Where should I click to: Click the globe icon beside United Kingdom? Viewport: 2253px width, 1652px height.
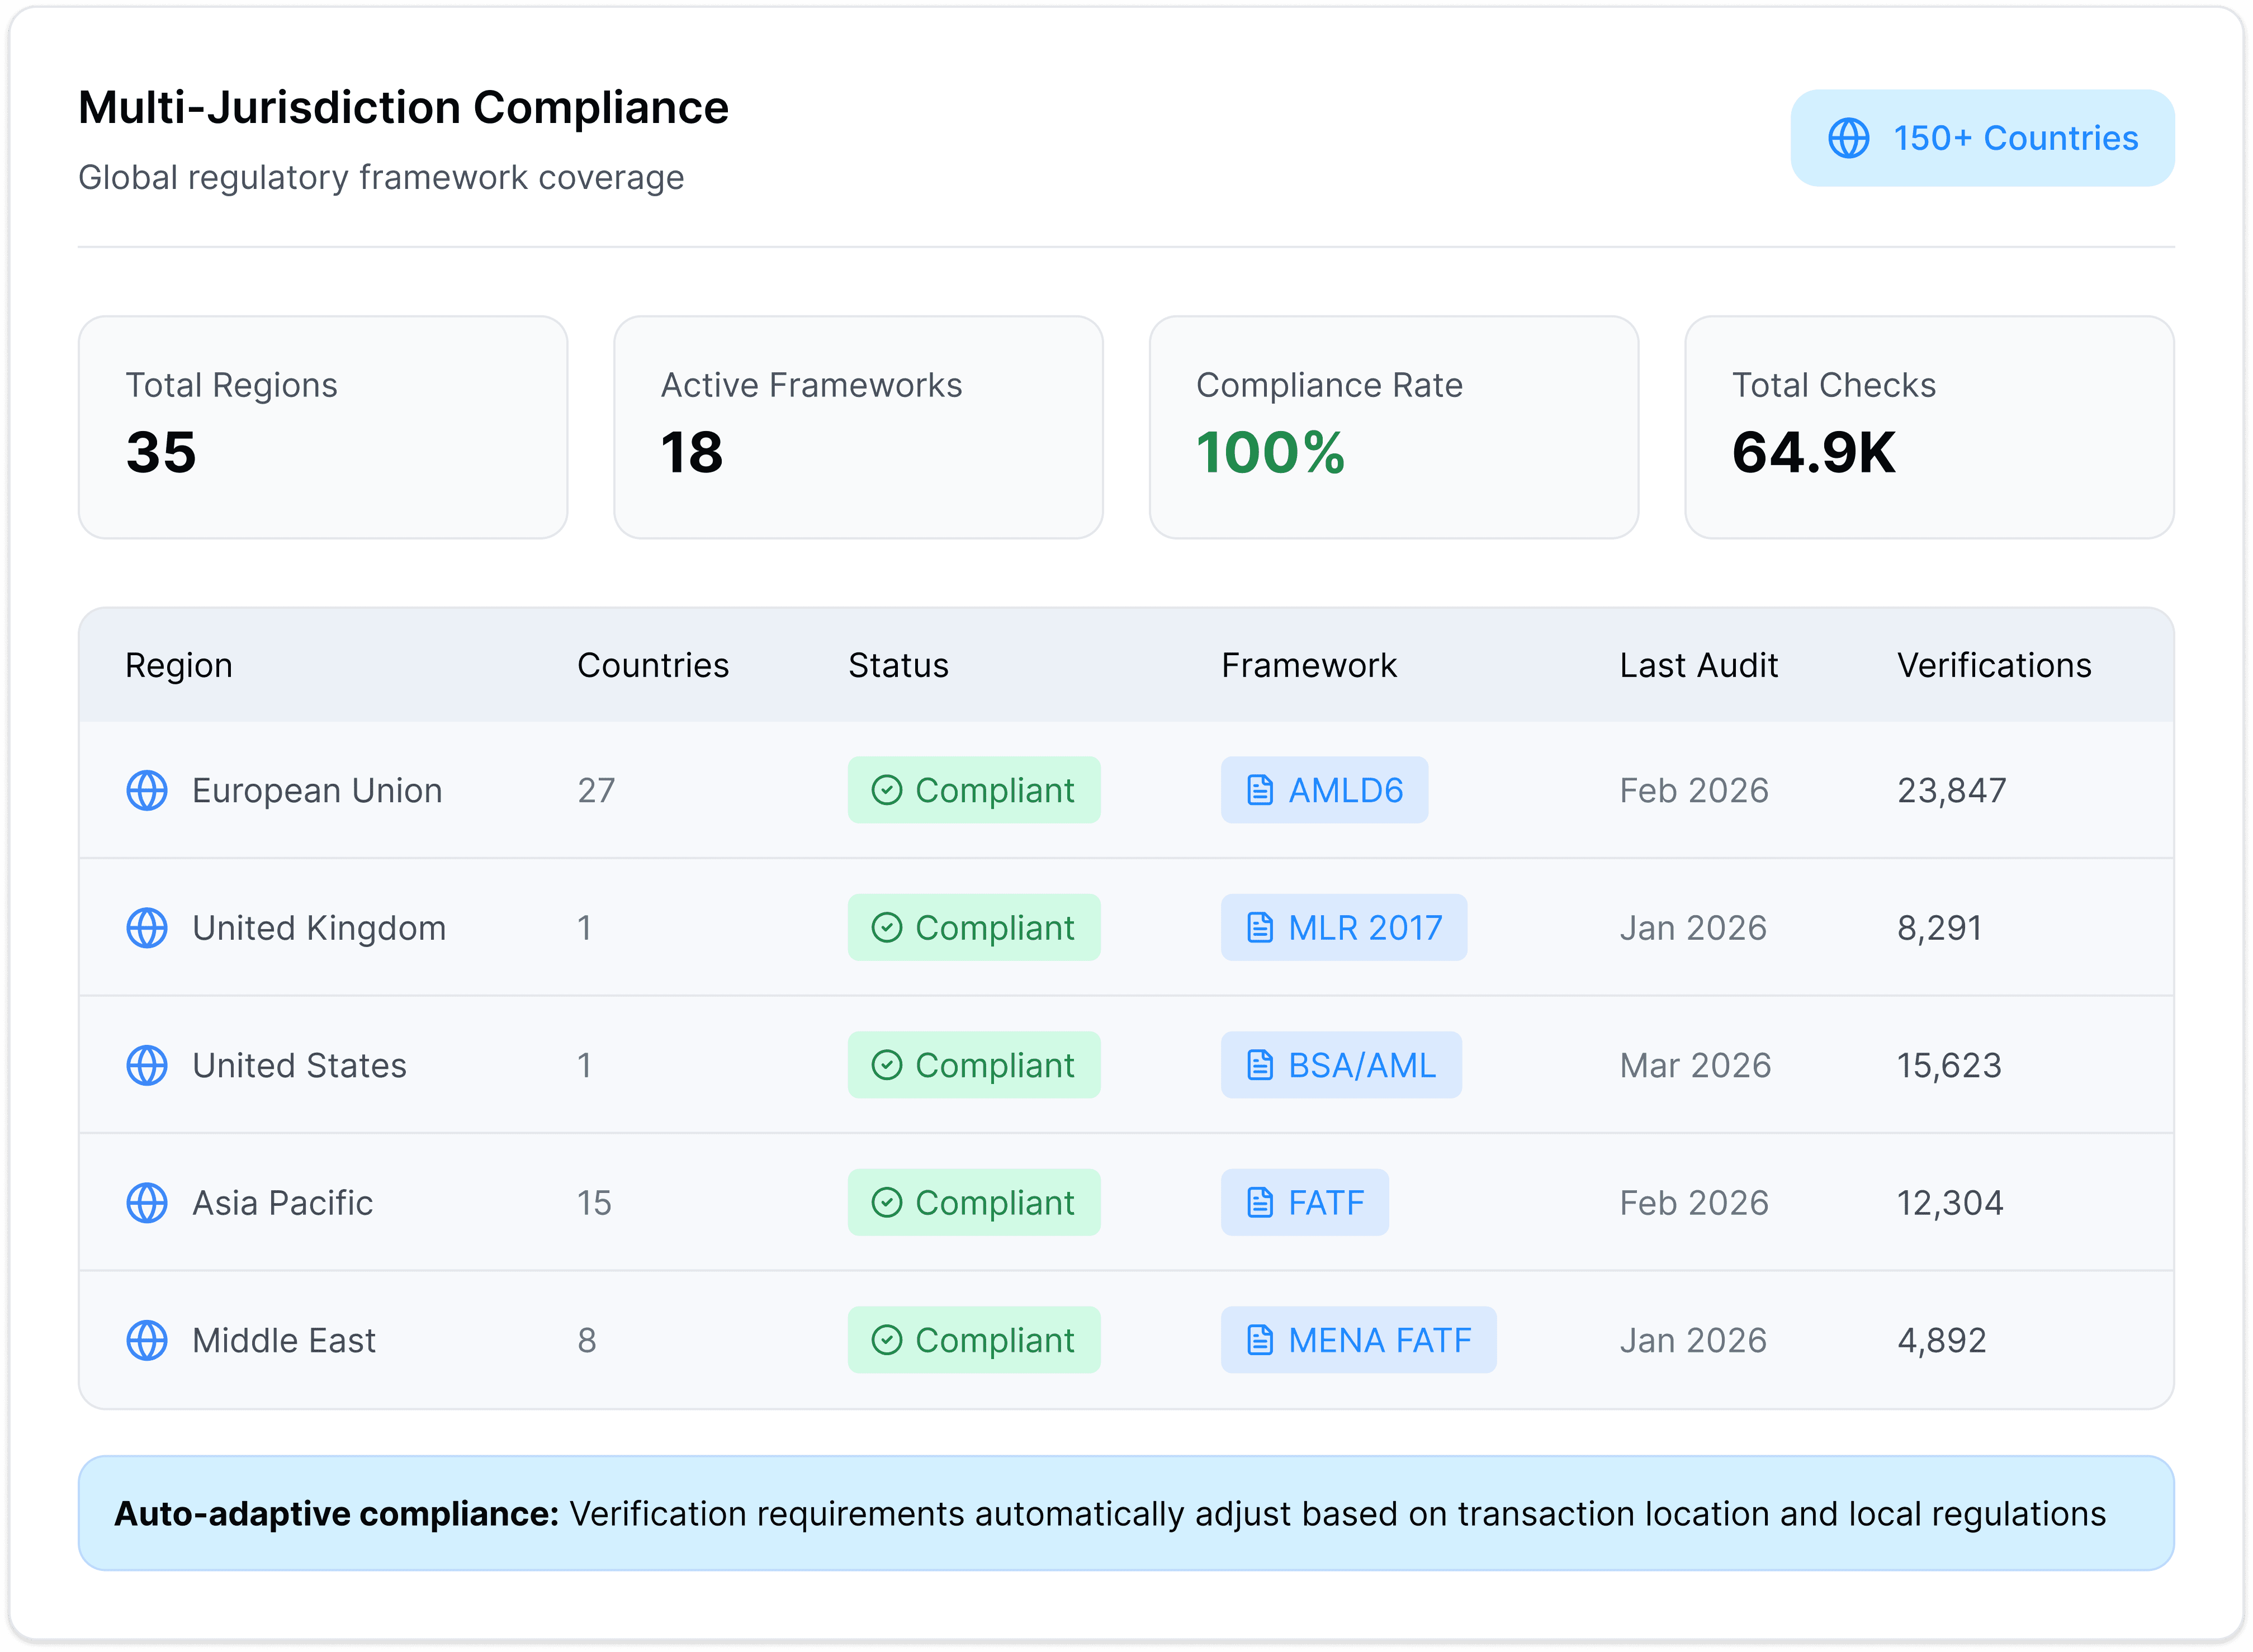coord(147,928)
